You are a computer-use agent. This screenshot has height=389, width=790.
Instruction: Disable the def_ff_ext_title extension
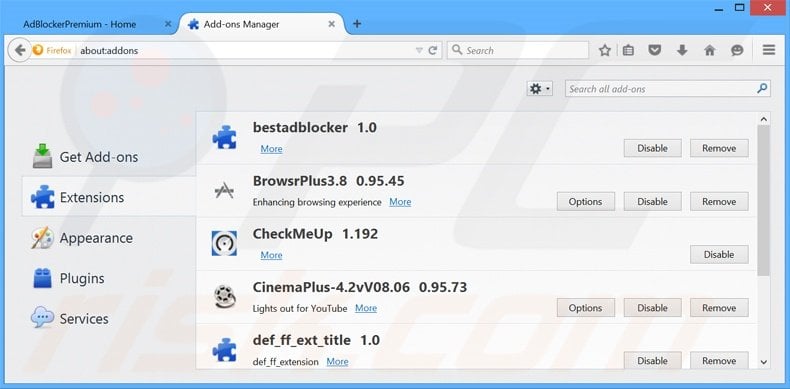[652, 361]
